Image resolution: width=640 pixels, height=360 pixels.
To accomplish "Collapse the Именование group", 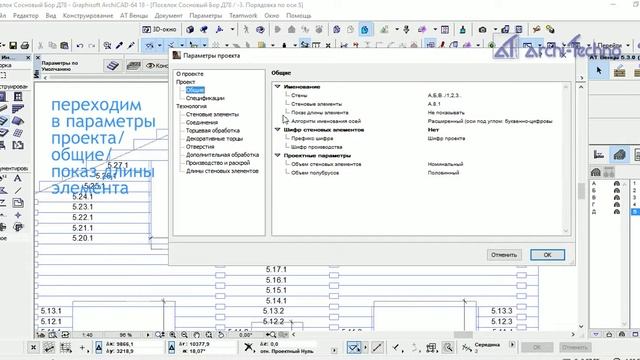I will click(278, 87).
